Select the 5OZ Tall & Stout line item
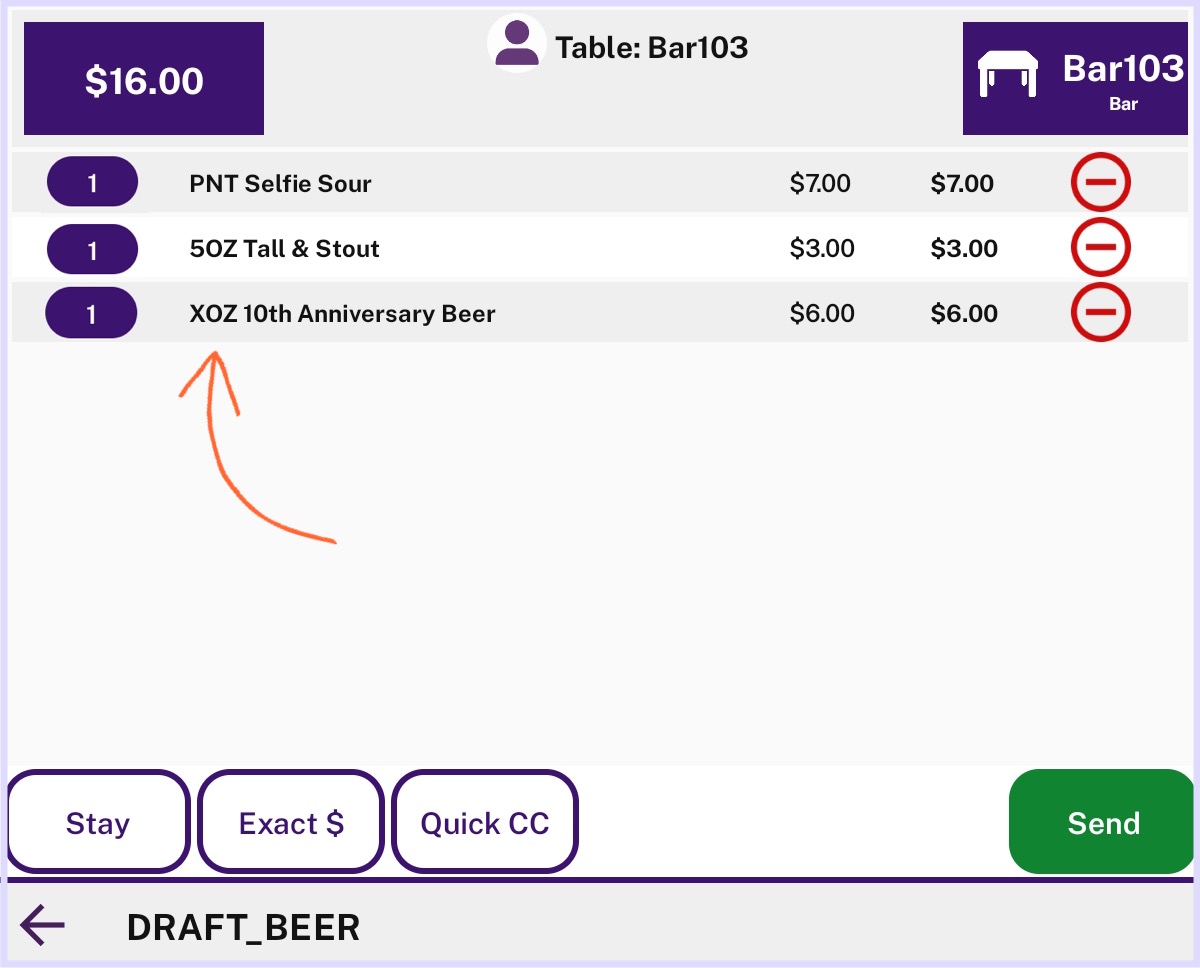This screenshot has height=968, width=1200. [600, 248]
